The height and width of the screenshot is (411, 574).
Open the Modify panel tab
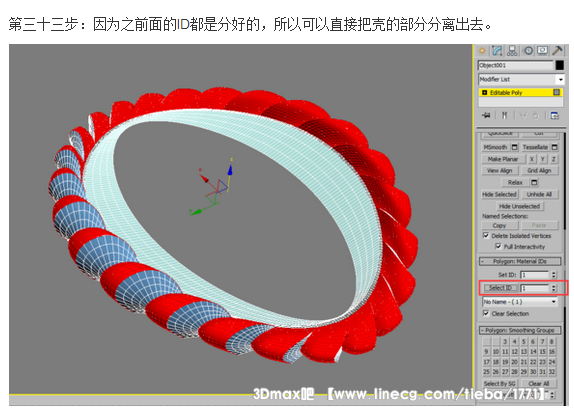[497, 51]
